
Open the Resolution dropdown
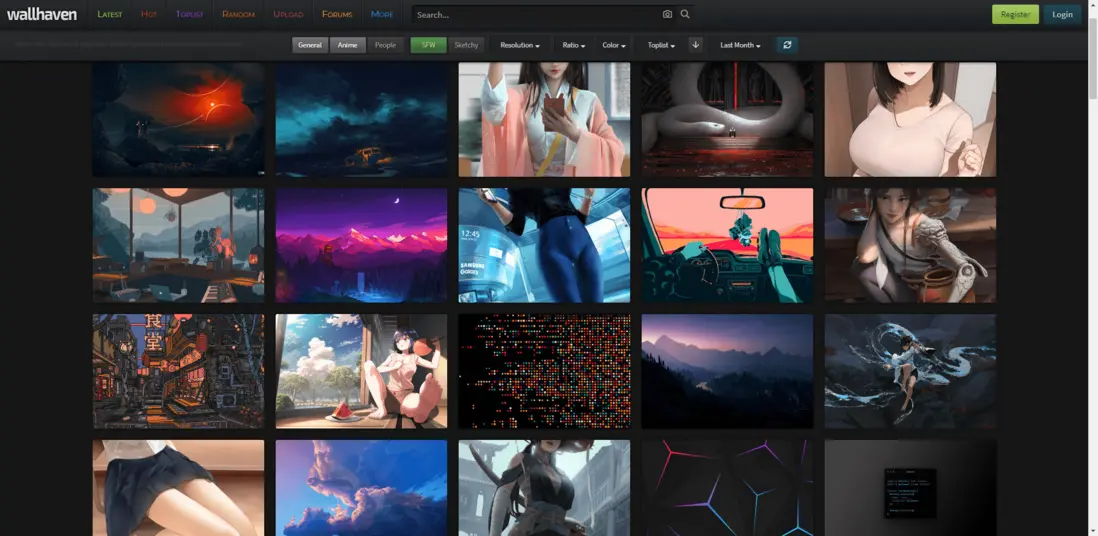(x=520, y=45)
